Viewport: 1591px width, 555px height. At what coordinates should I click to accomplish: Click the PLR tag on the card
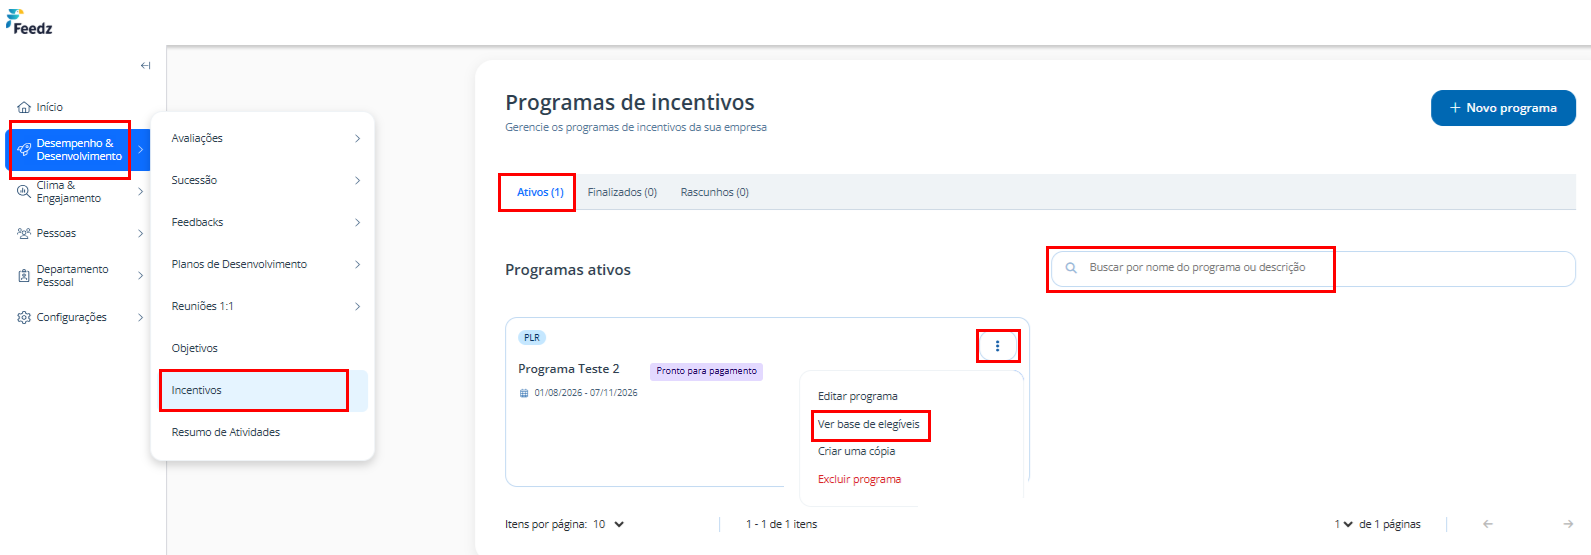click(x=532, y=338)
